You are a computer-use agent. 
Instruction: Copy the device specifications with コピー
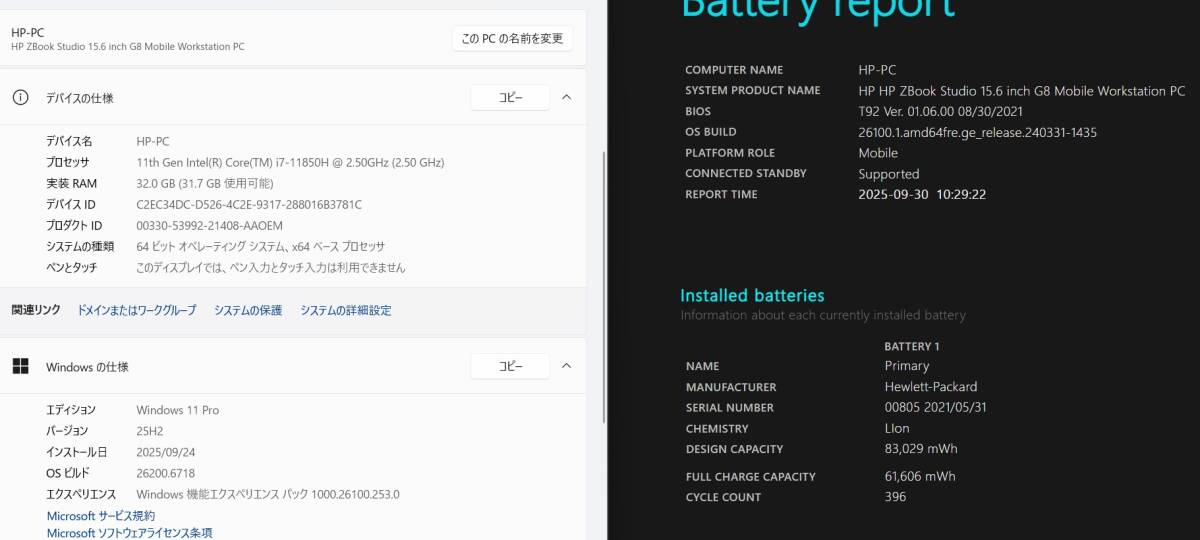click(510, 98)
